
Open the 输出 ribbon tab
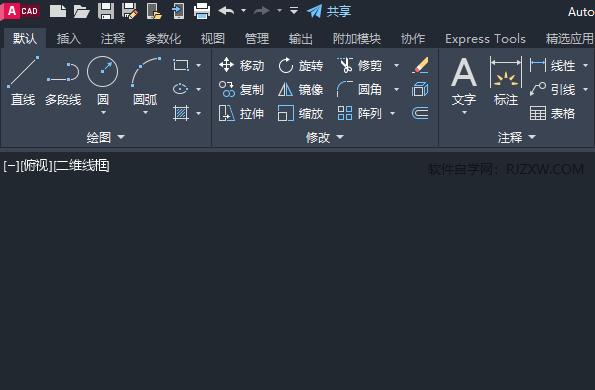pos(301,38)
